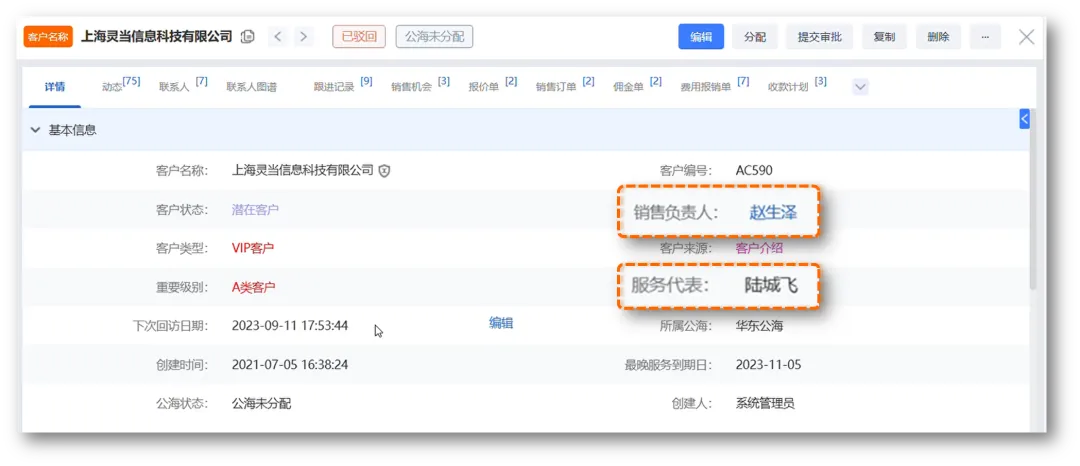Close the customer detail panel
Viewport: 1080px width, 466px height.
pyautogui.click(x=1026, y=37)
